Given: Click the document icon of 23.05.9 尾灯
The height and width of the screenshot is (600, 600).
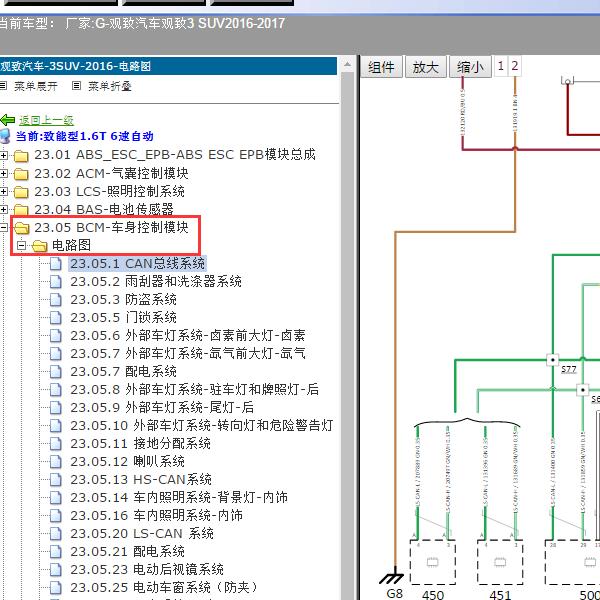Looking at the screenshot, I should coord(56,408).
